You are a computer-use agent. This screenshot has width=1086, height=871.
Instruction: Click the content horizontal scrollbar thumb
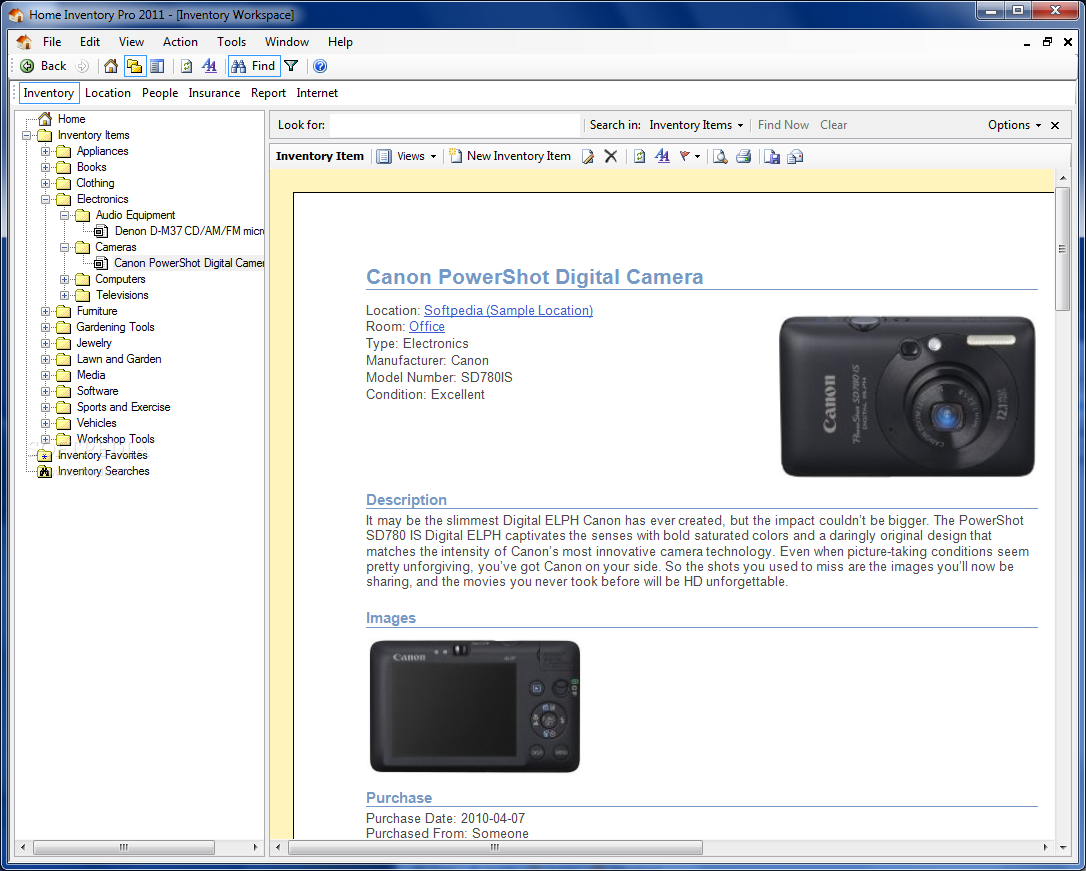pos(495,847)
